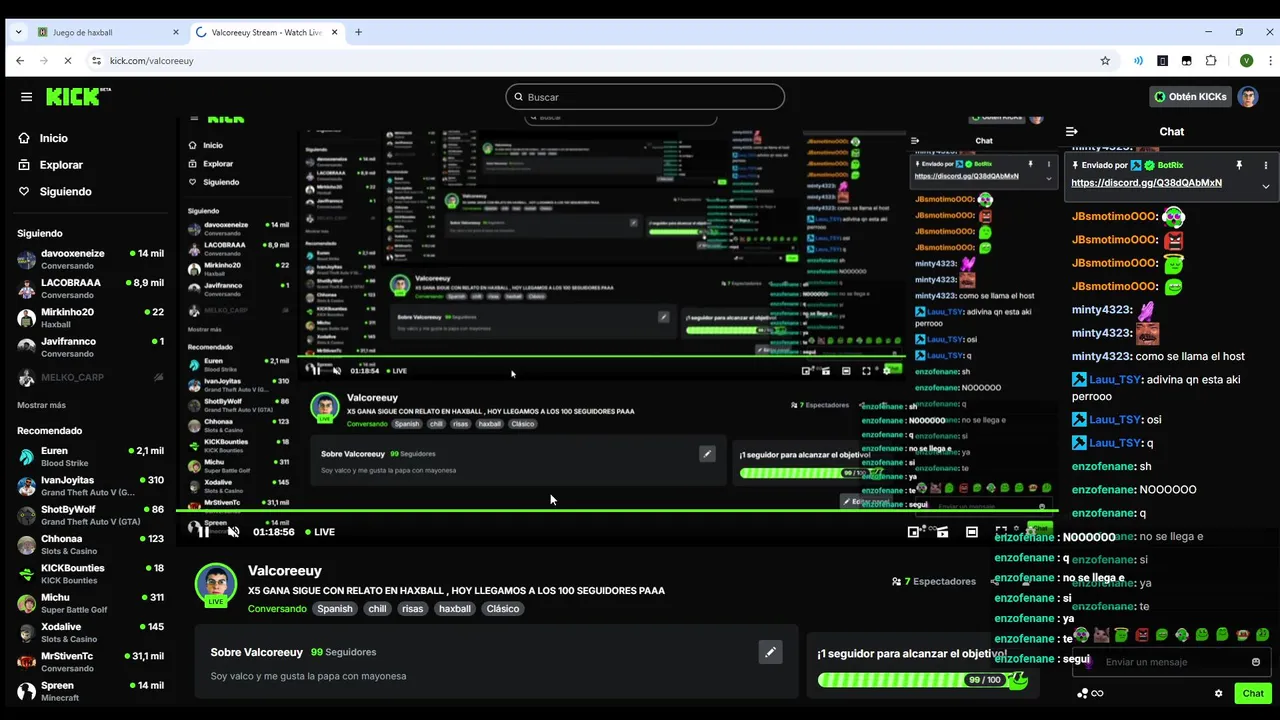This screenshot has height=720, width=1280.
Task: Open Chrome extensions puzzle icon
Action: (1211, 61)
